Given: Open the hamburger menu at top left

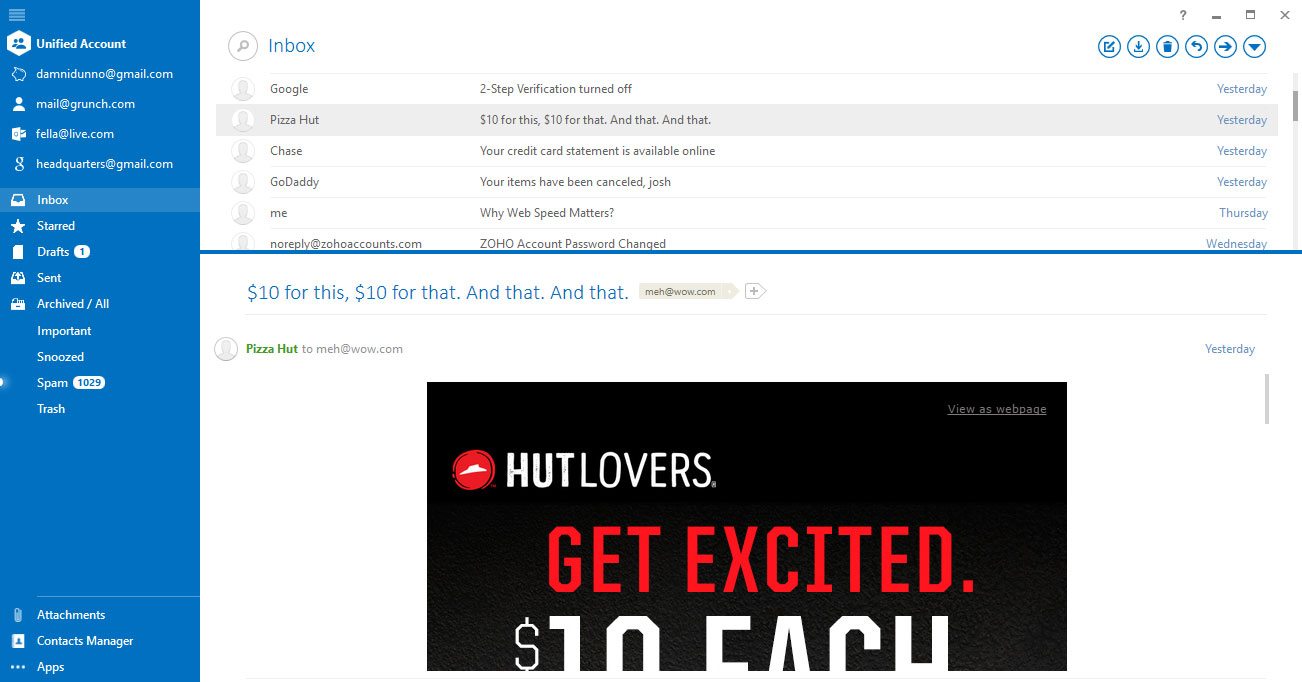Looking at the screenshot, I should (x=17, y=14).
